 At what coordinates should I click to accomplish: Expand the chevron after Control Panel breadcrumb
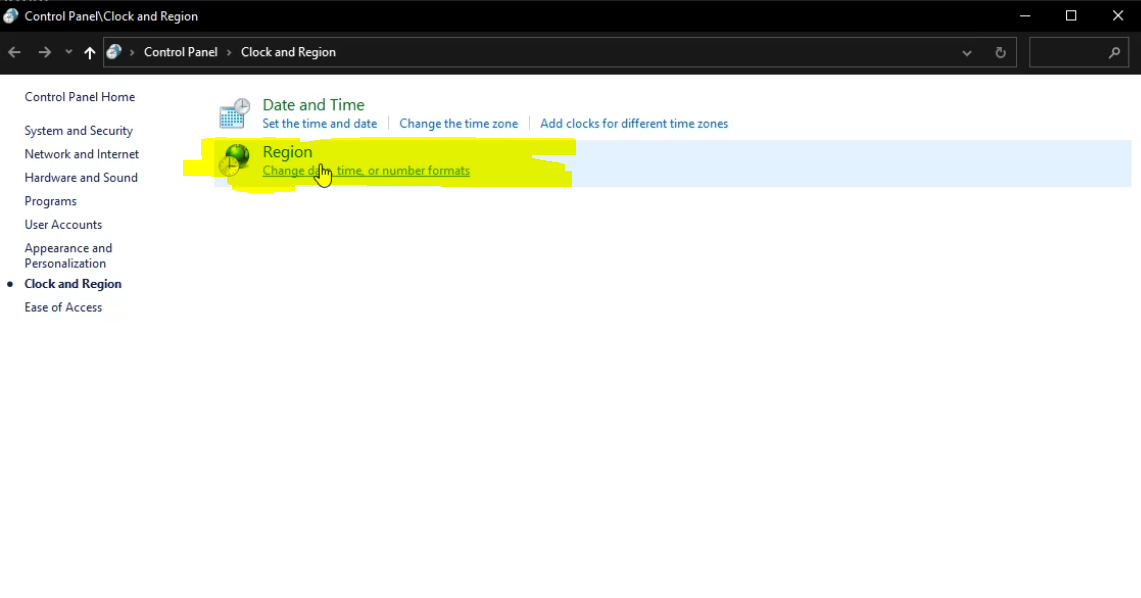[x=229, y=52]
